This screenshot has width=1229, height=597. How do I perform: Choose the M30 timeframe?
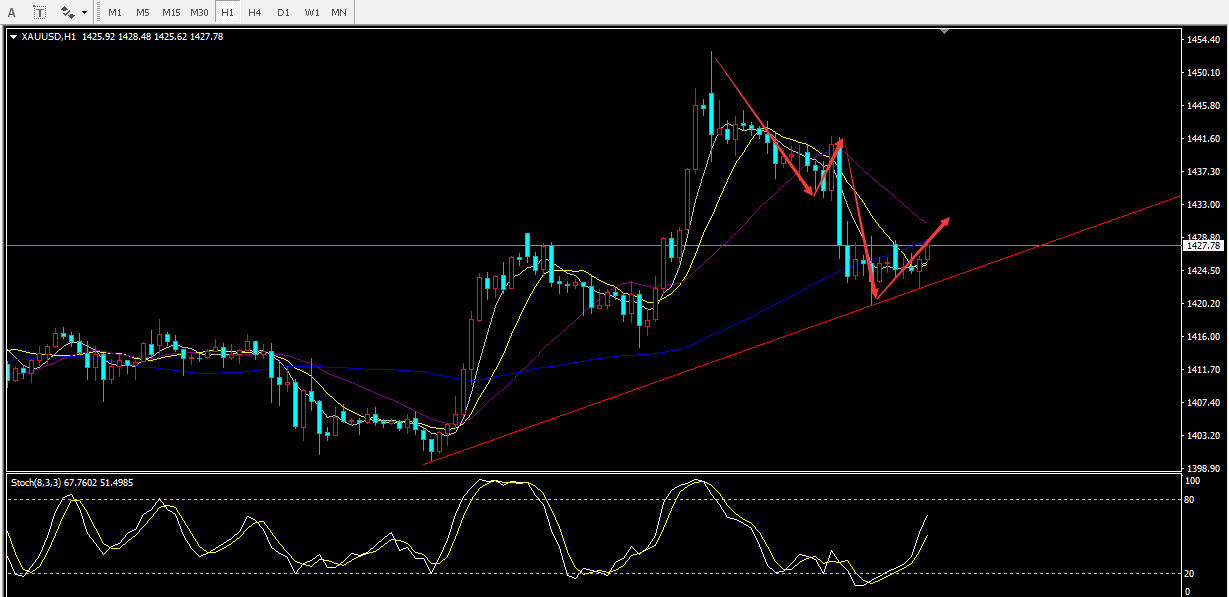[x=200, y=12]
